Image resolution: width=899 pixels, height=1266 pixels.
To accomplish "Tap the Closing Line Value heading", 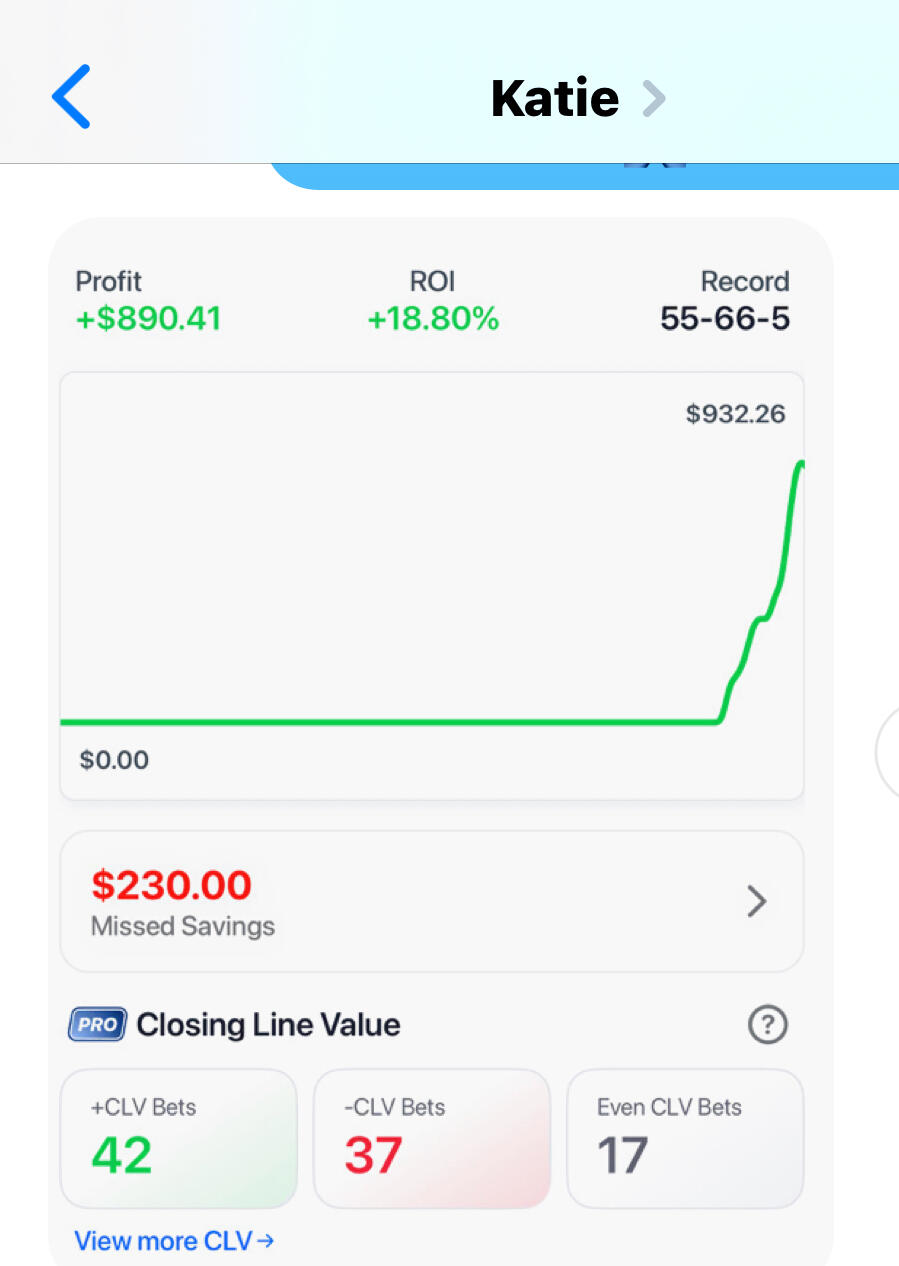I will [x=268, y=1025].
